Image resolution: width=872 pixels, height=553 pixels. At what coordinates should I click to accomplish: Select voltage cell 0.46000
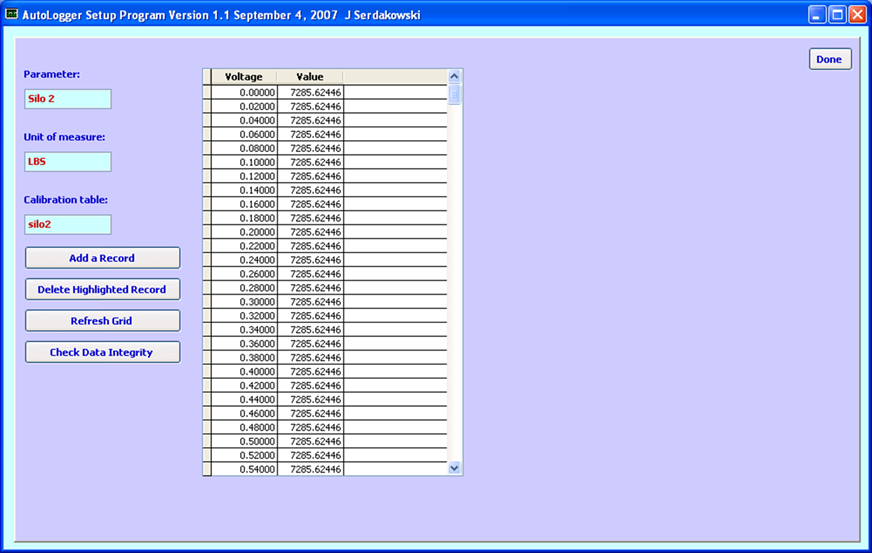point(244,413)
